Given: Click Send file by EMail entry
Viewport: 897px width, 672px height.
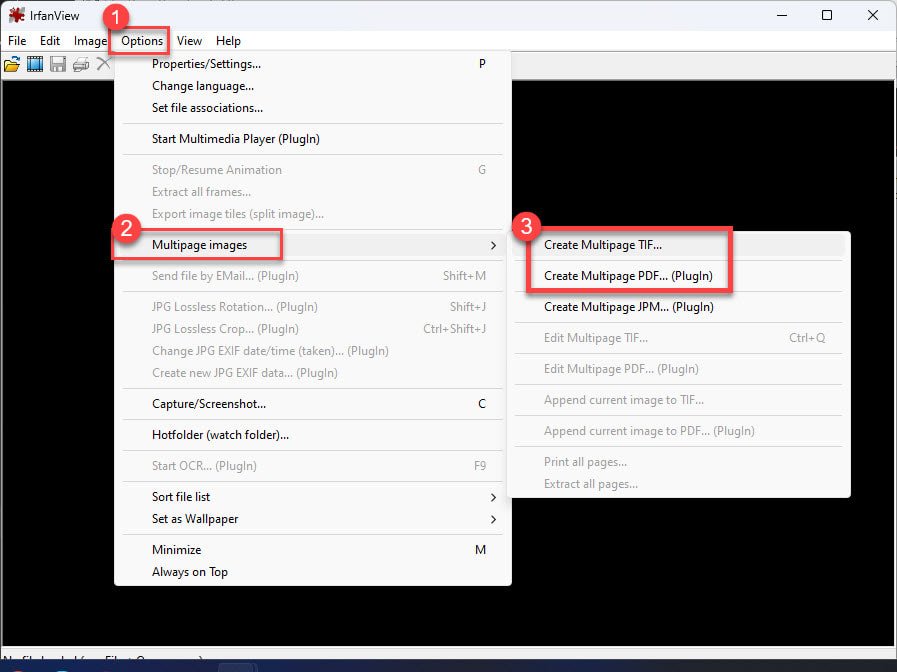Looking at the screenshot, I should (313, 276).
